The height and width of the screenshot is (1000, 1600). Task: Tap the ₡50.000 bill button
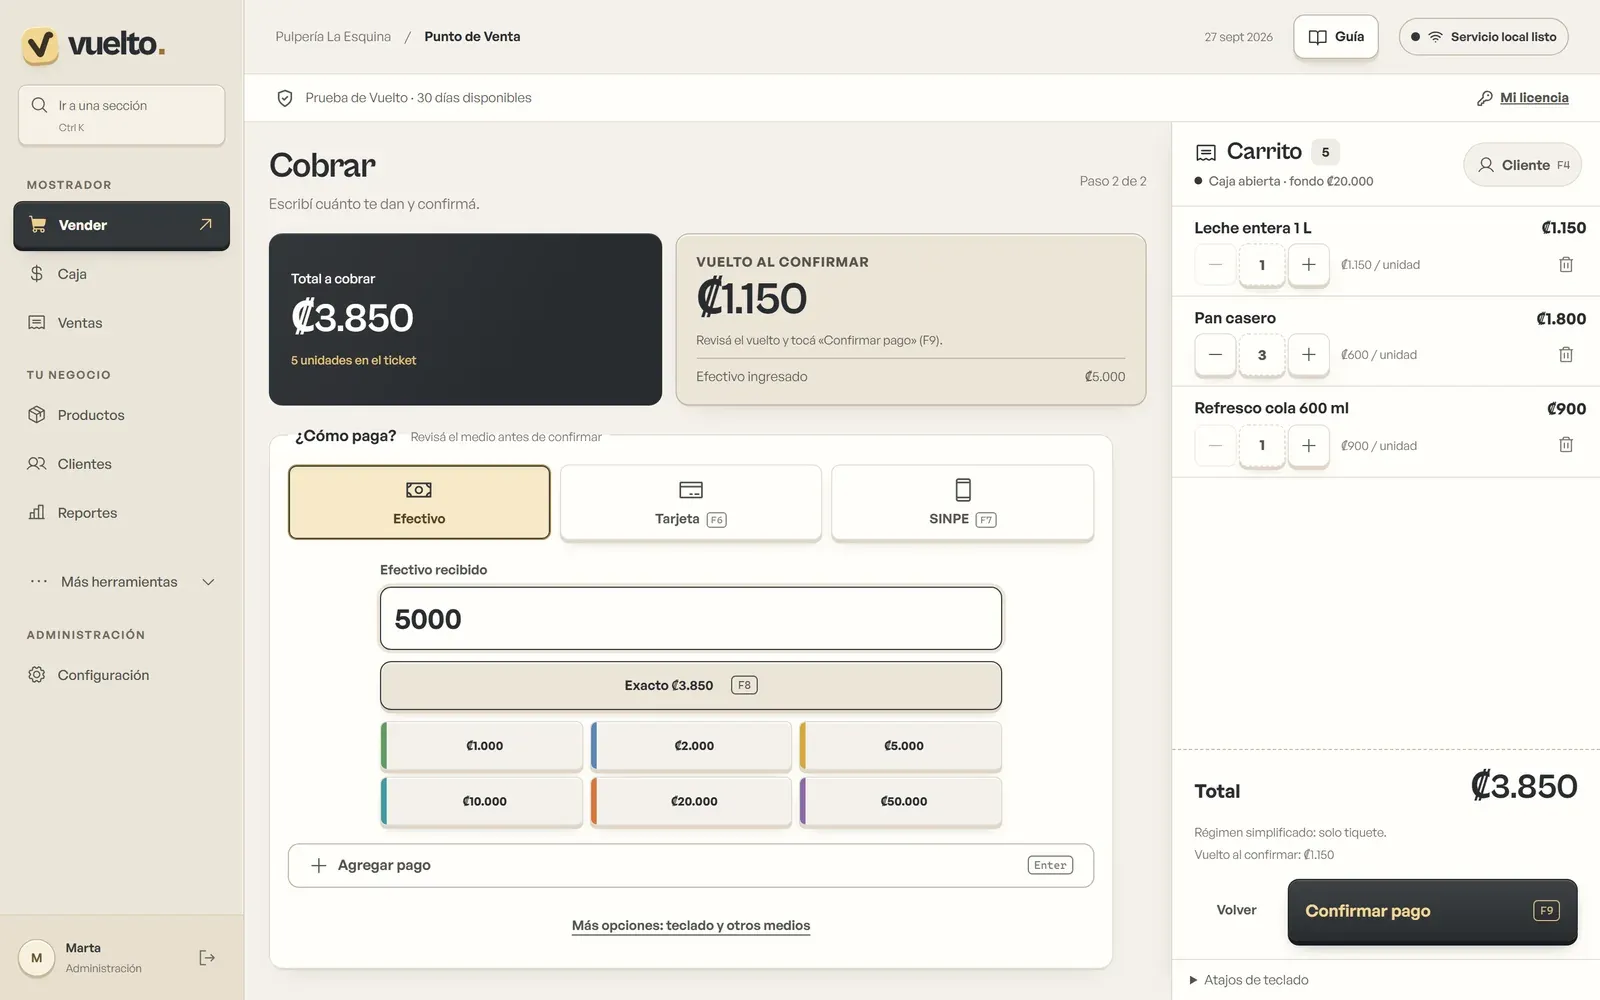pyautogui.click(x=901, y=801)
